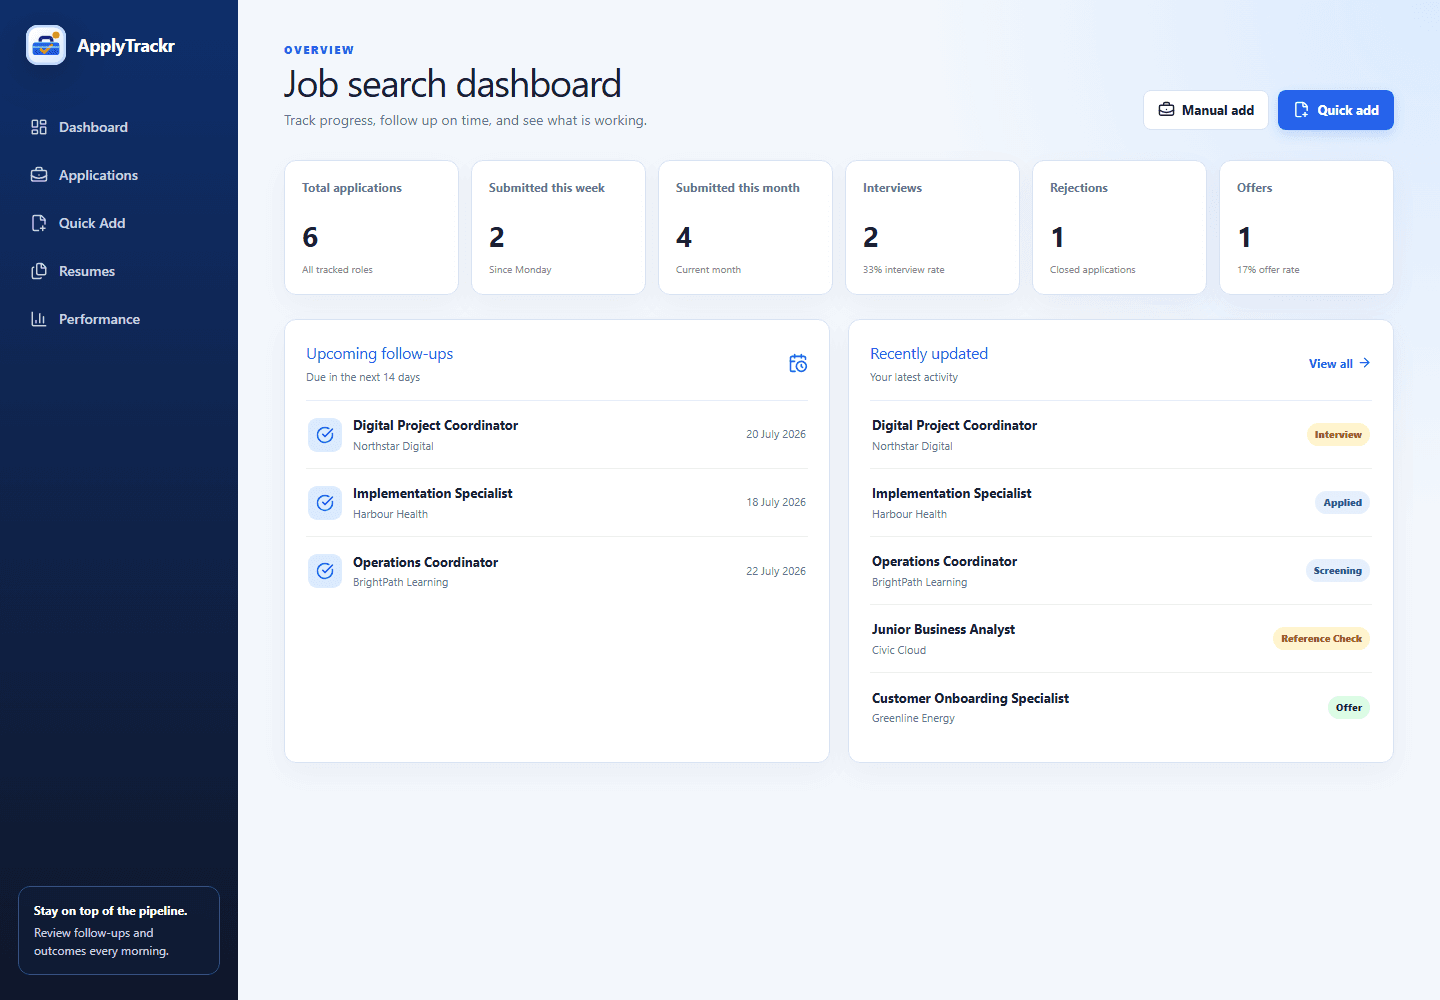Open Operations Coordinator in Upcoming follow-ups

557,571
